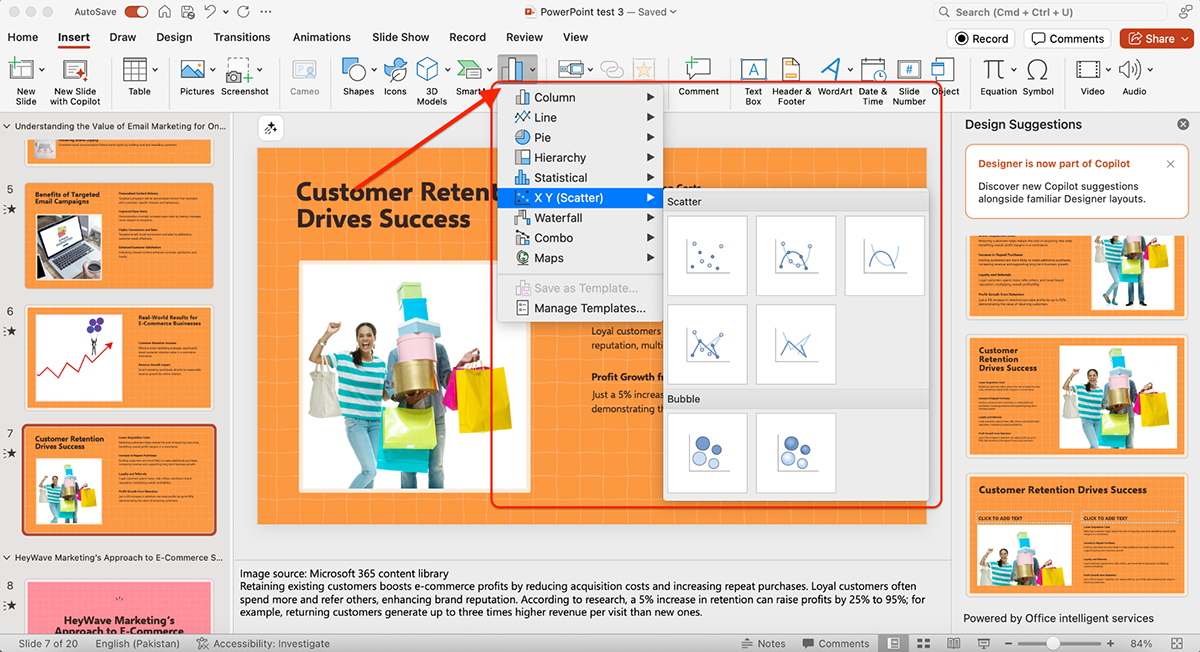Open the 3D Models tool
1200x652 pixels.
pyautogui.click(x=431, y=74)
